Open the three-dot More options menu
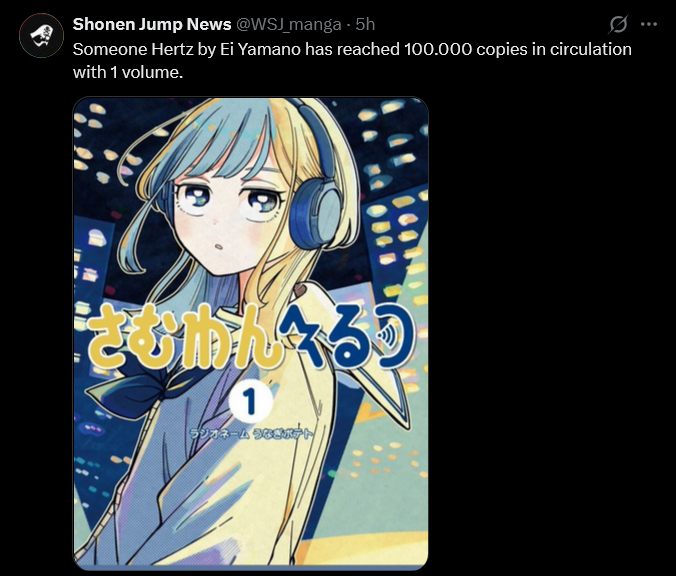This screenshot has height=576, width=676. pyautogui.click(x=649, y=25)
